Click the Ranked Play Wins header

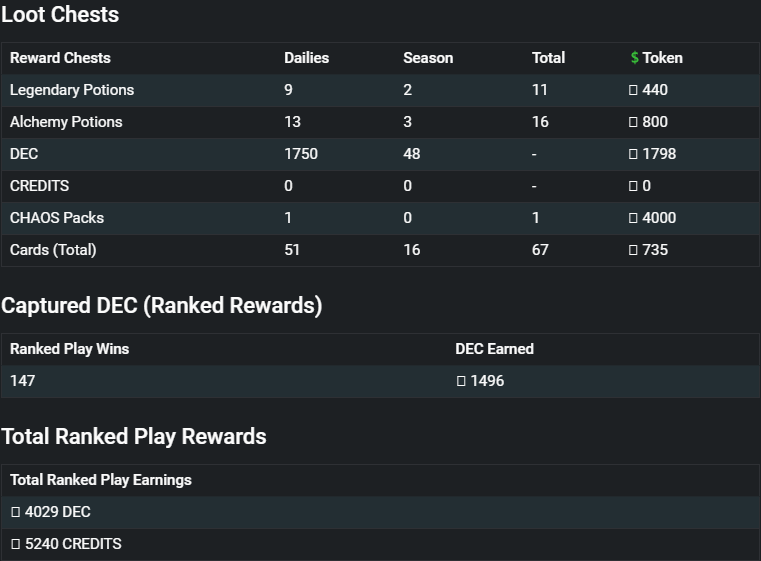69,349
